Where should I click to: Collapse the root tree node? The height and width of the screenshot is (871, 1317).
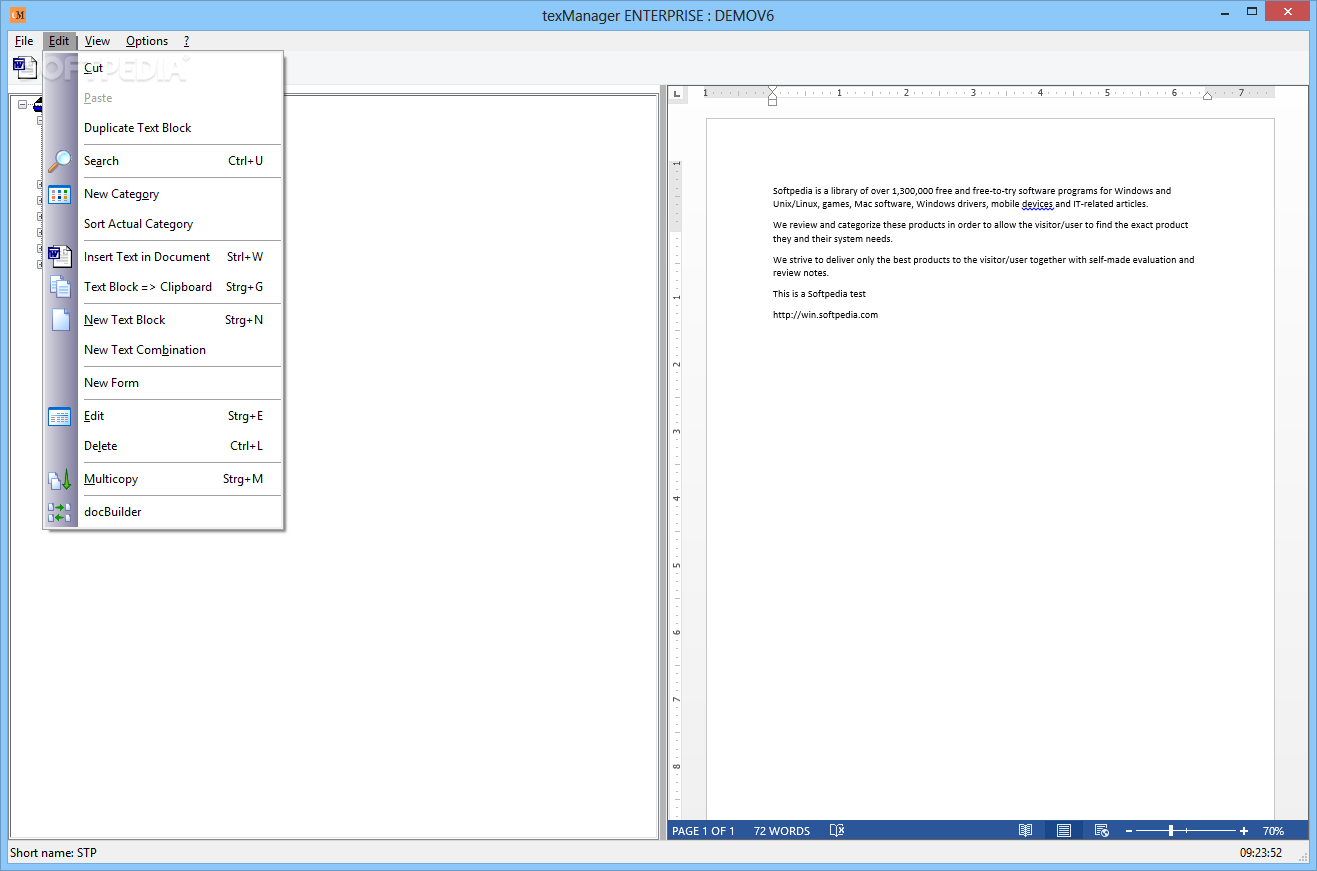click(23, 104)
